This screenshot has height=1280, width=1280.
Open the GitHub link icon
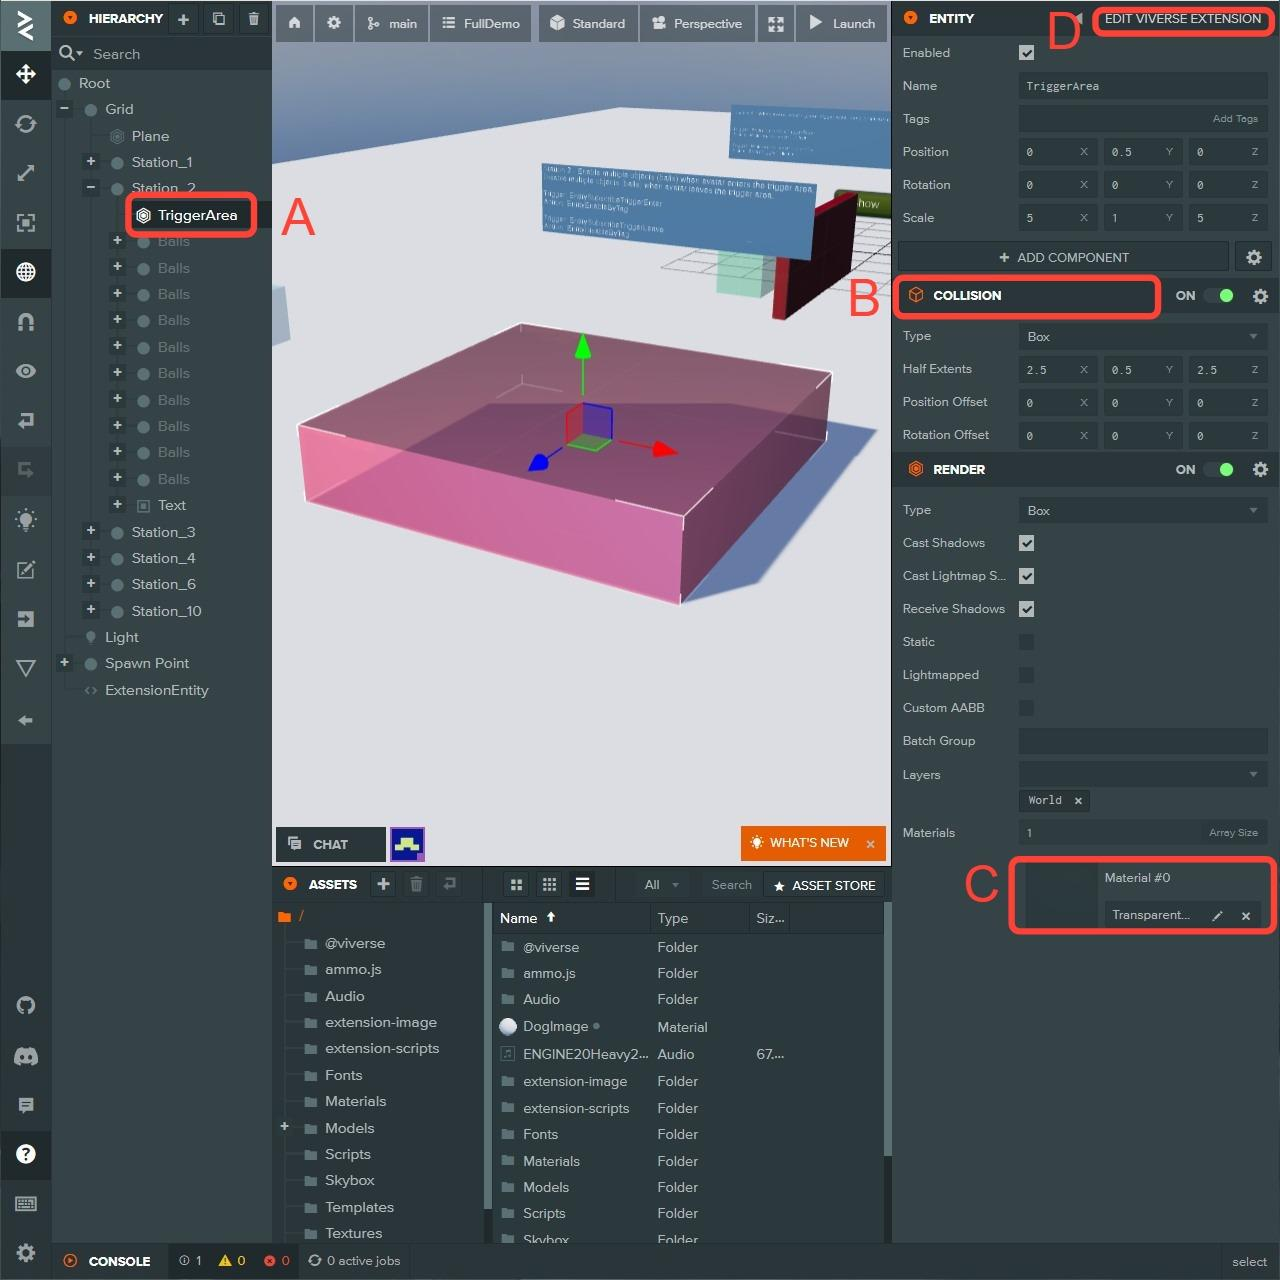pos(26,1005)
